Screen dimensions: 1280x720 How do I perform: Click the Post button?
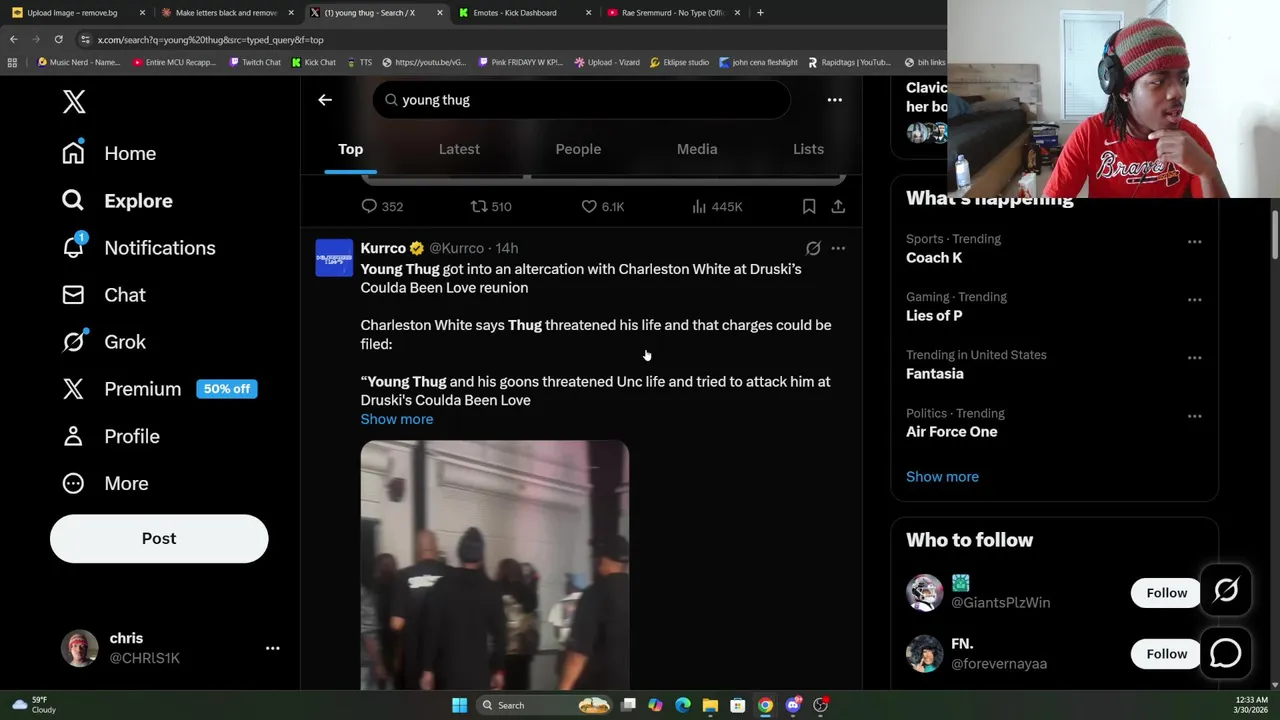(x=159, y=538)
